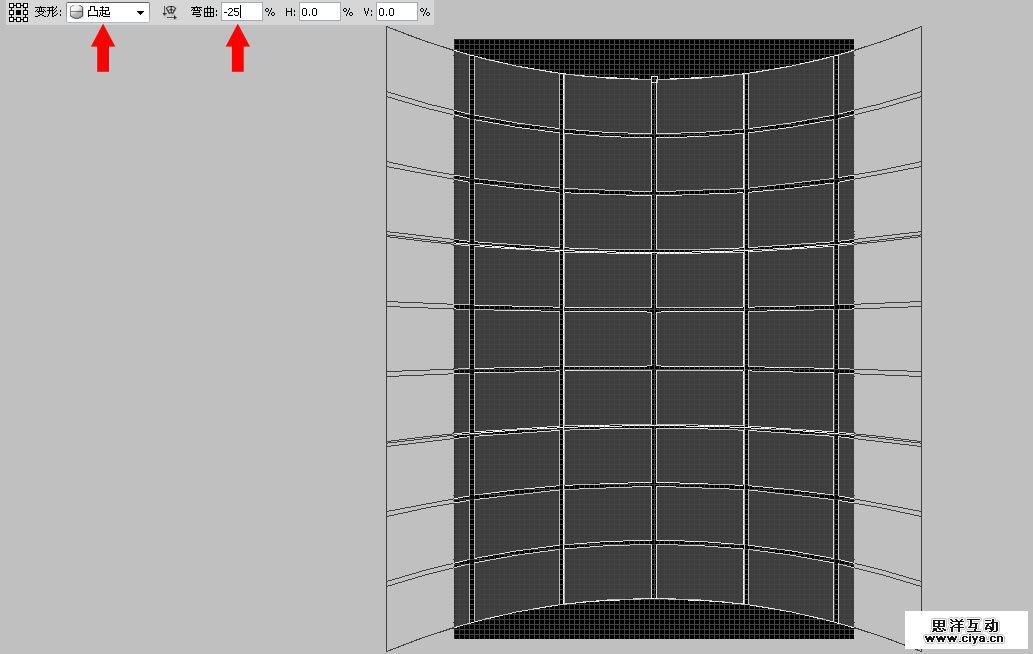Click the center point of the reference point locator
1033x654 pixels.
pos(18,12)
